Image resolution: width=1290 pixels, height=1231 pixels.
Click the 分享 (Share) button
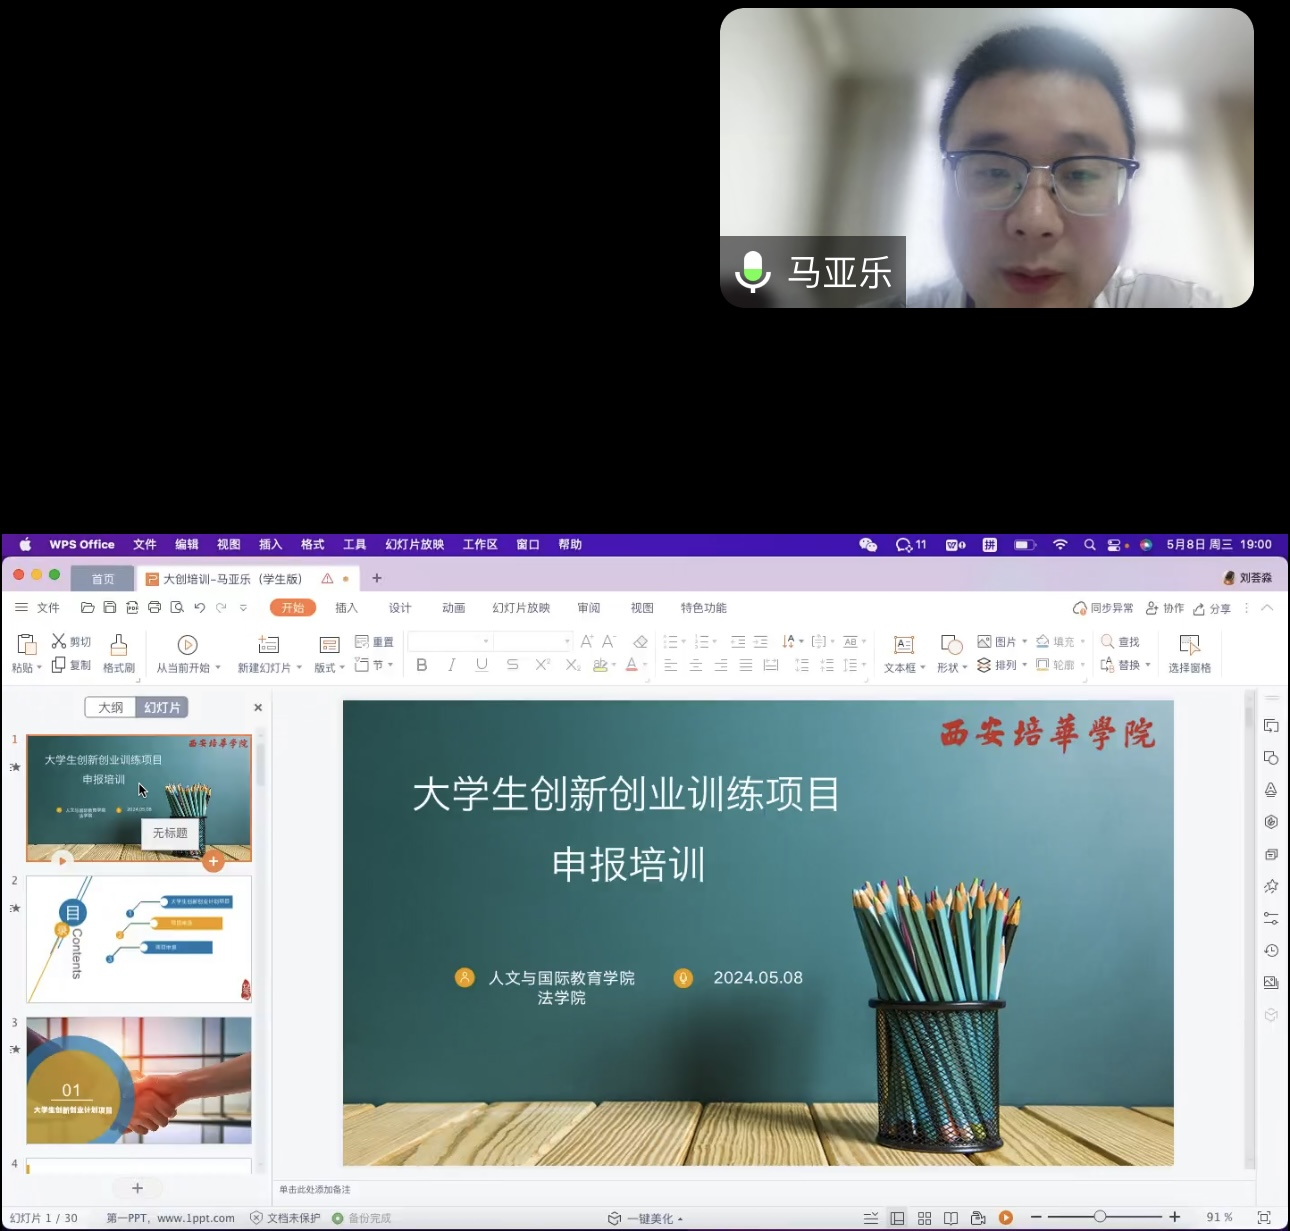tap(1211, 608)
